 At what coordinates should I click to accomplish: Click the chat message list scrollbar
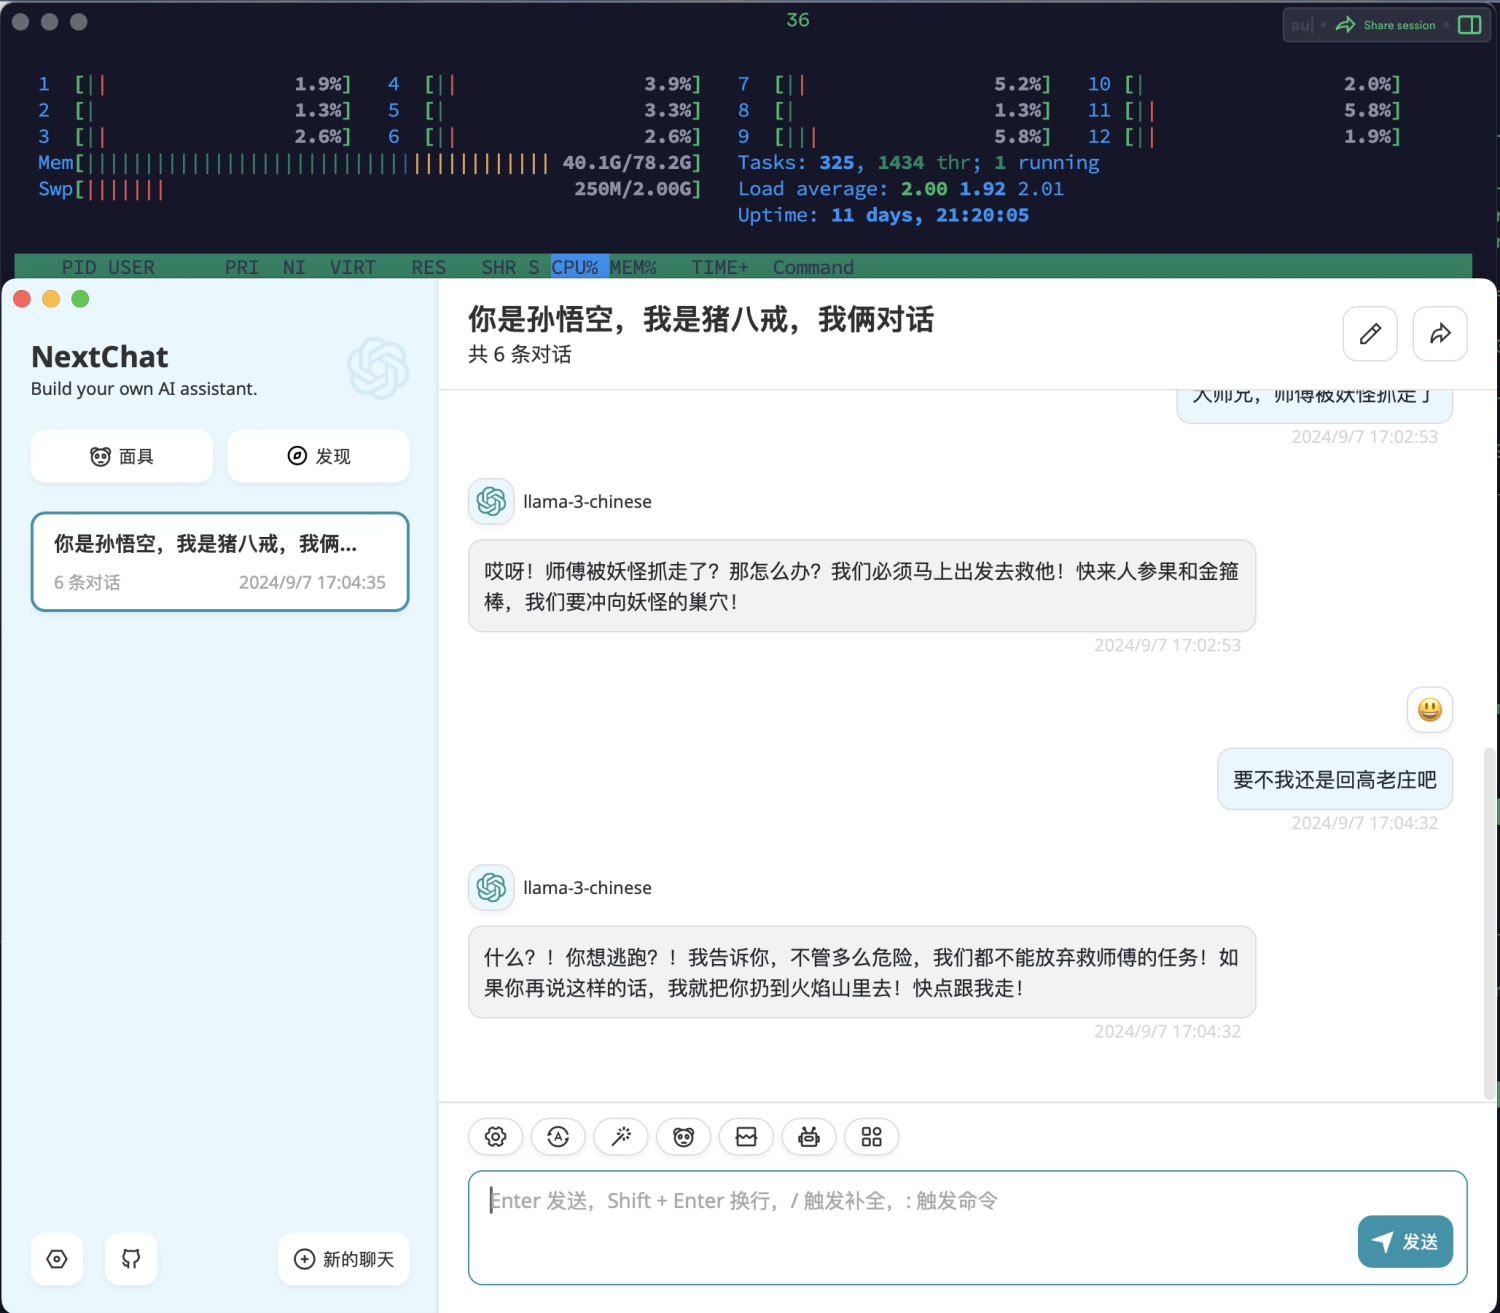click(1490, 925)
